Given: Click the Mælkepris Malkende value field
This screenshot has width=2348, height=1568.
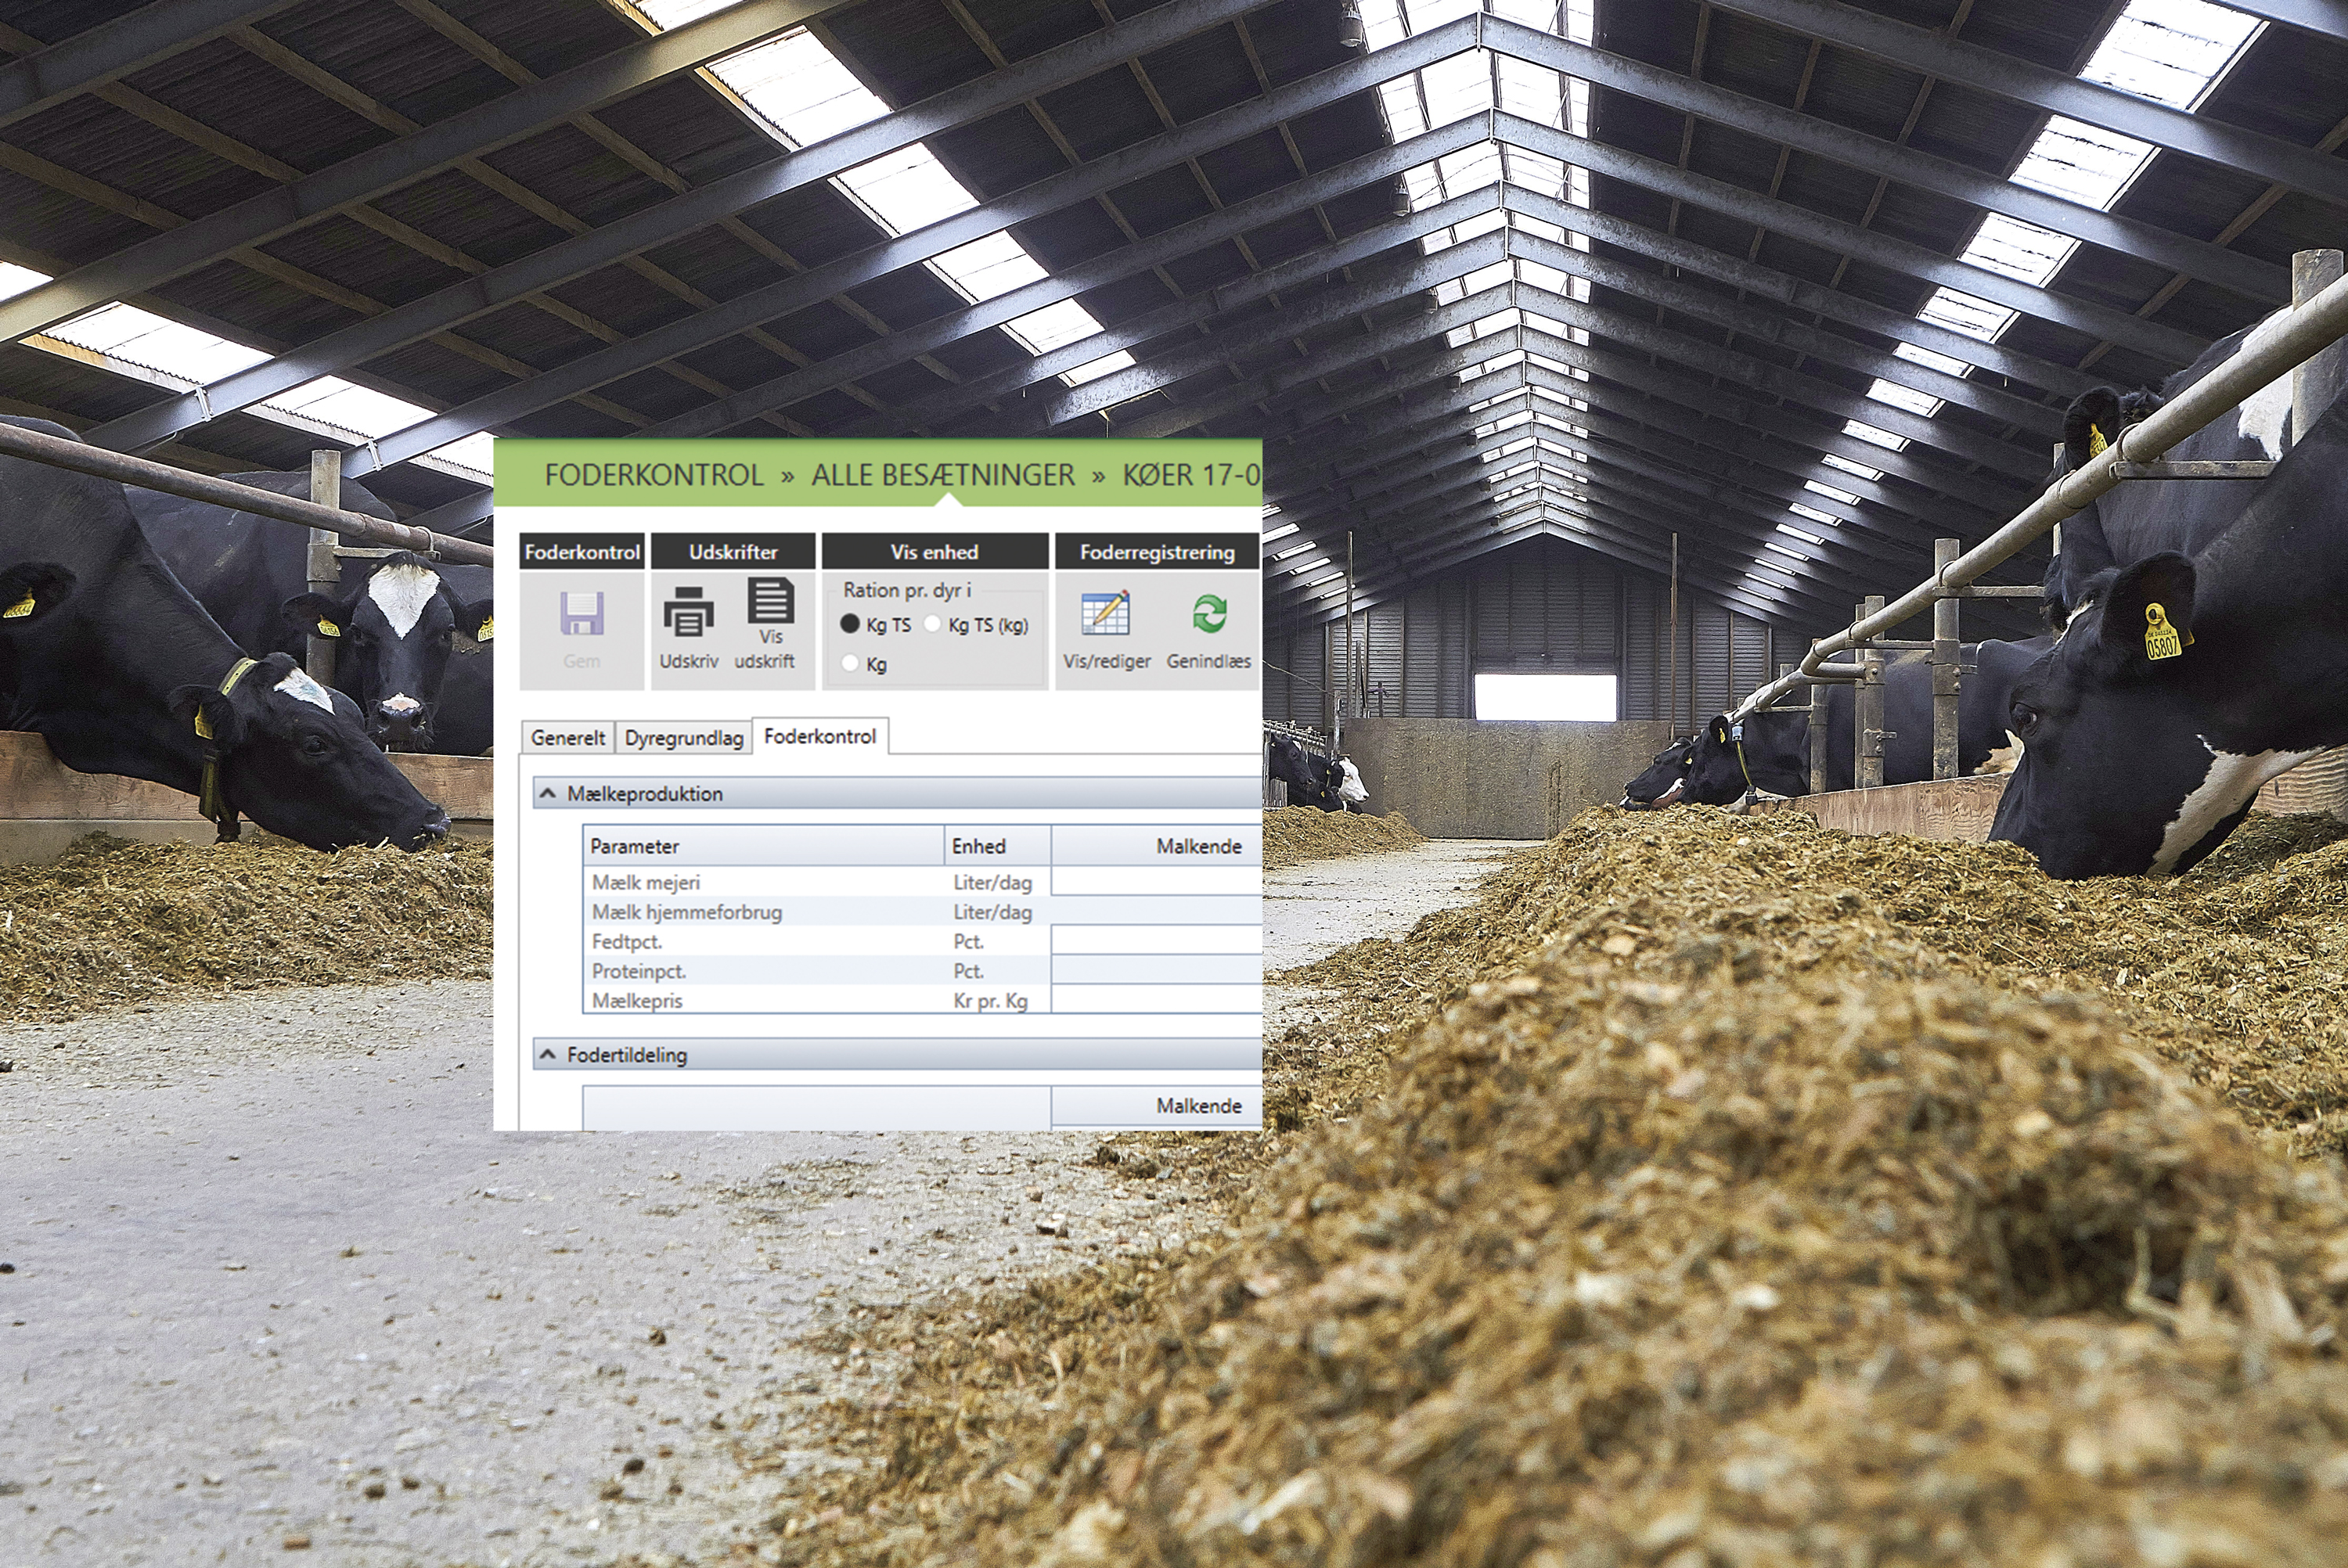Looking at the screenshot, I should [1155, 999].
